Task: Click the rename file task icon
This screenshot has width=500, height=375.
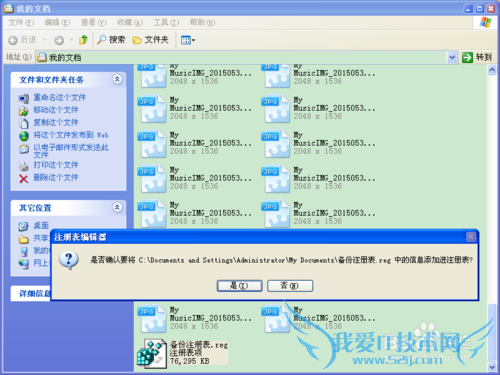Action: coord(24,98)
